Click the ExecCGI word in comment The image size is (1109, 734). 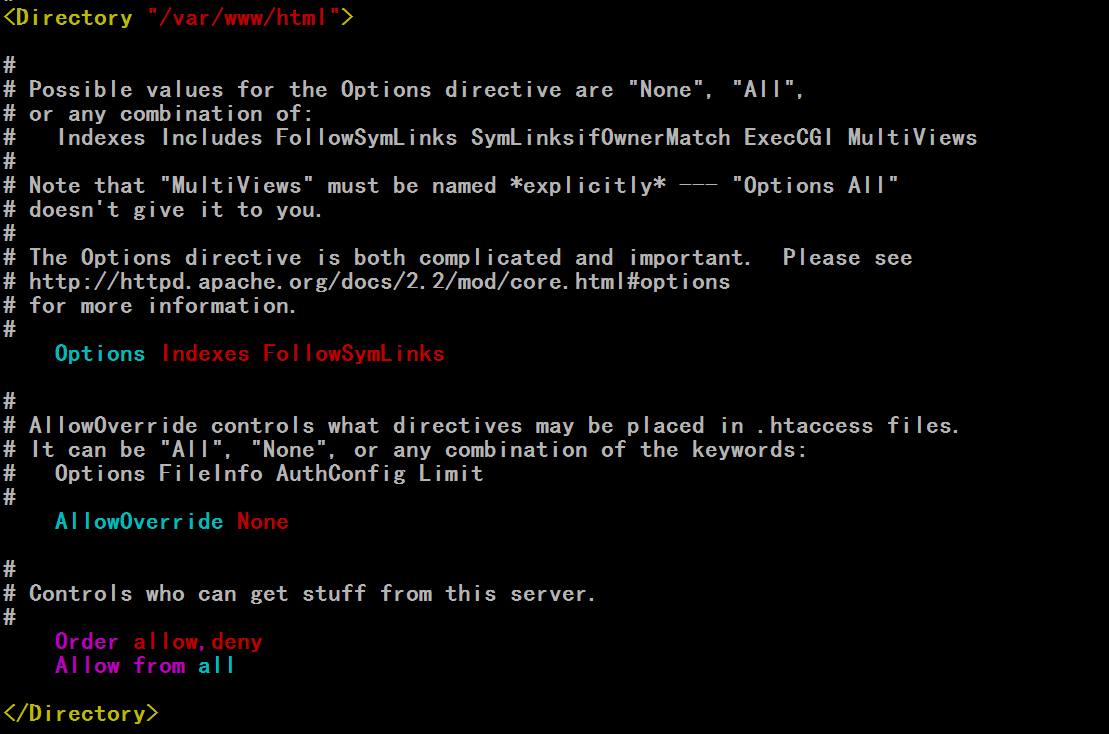click(788, 137)
